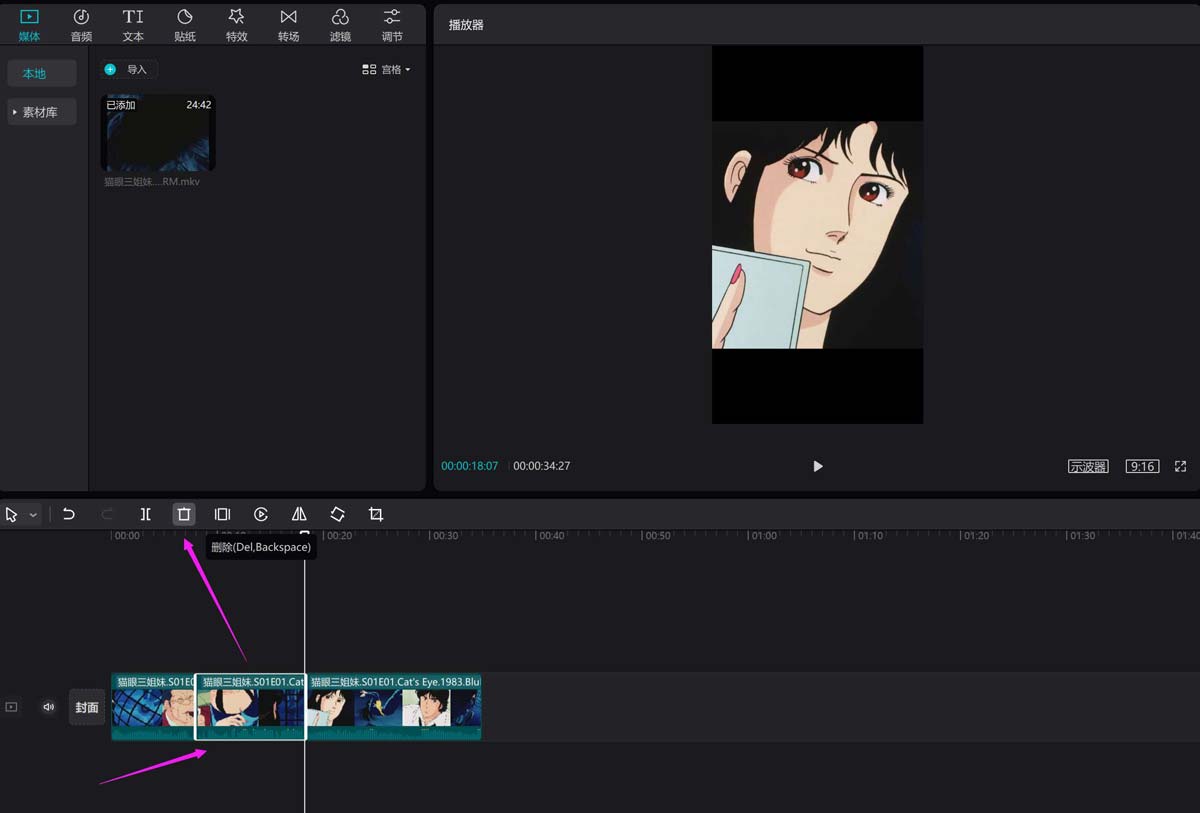Screen dimensions: 1200x813
Task: Play the preview in the player
Action: coord(818,466)
